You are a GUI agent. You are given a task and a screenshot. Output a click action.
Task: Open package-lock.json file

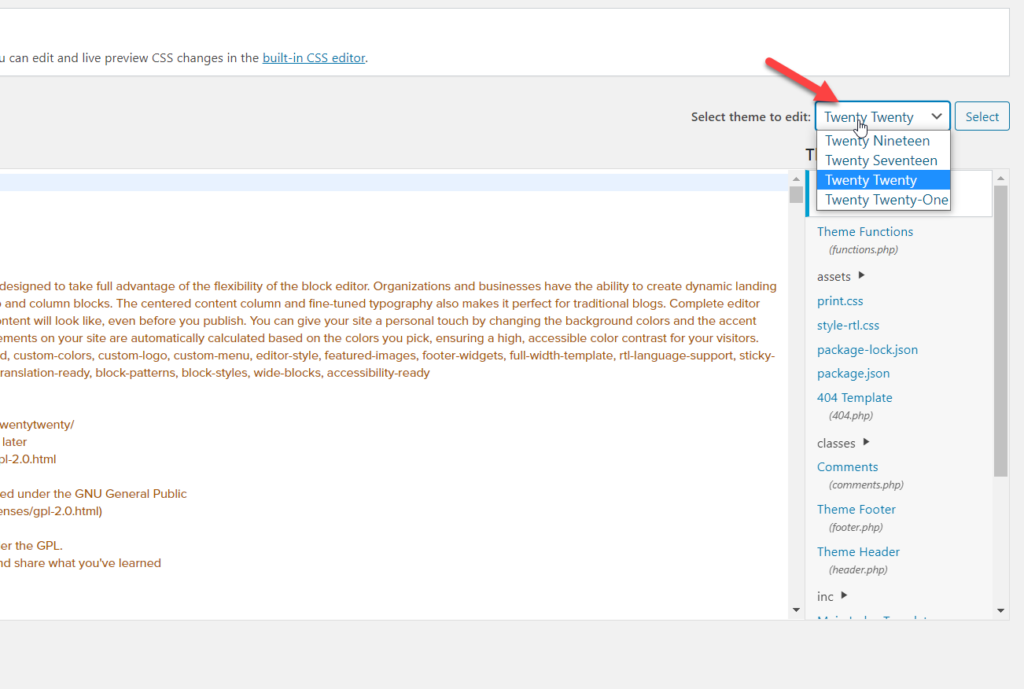click(867, 349)
